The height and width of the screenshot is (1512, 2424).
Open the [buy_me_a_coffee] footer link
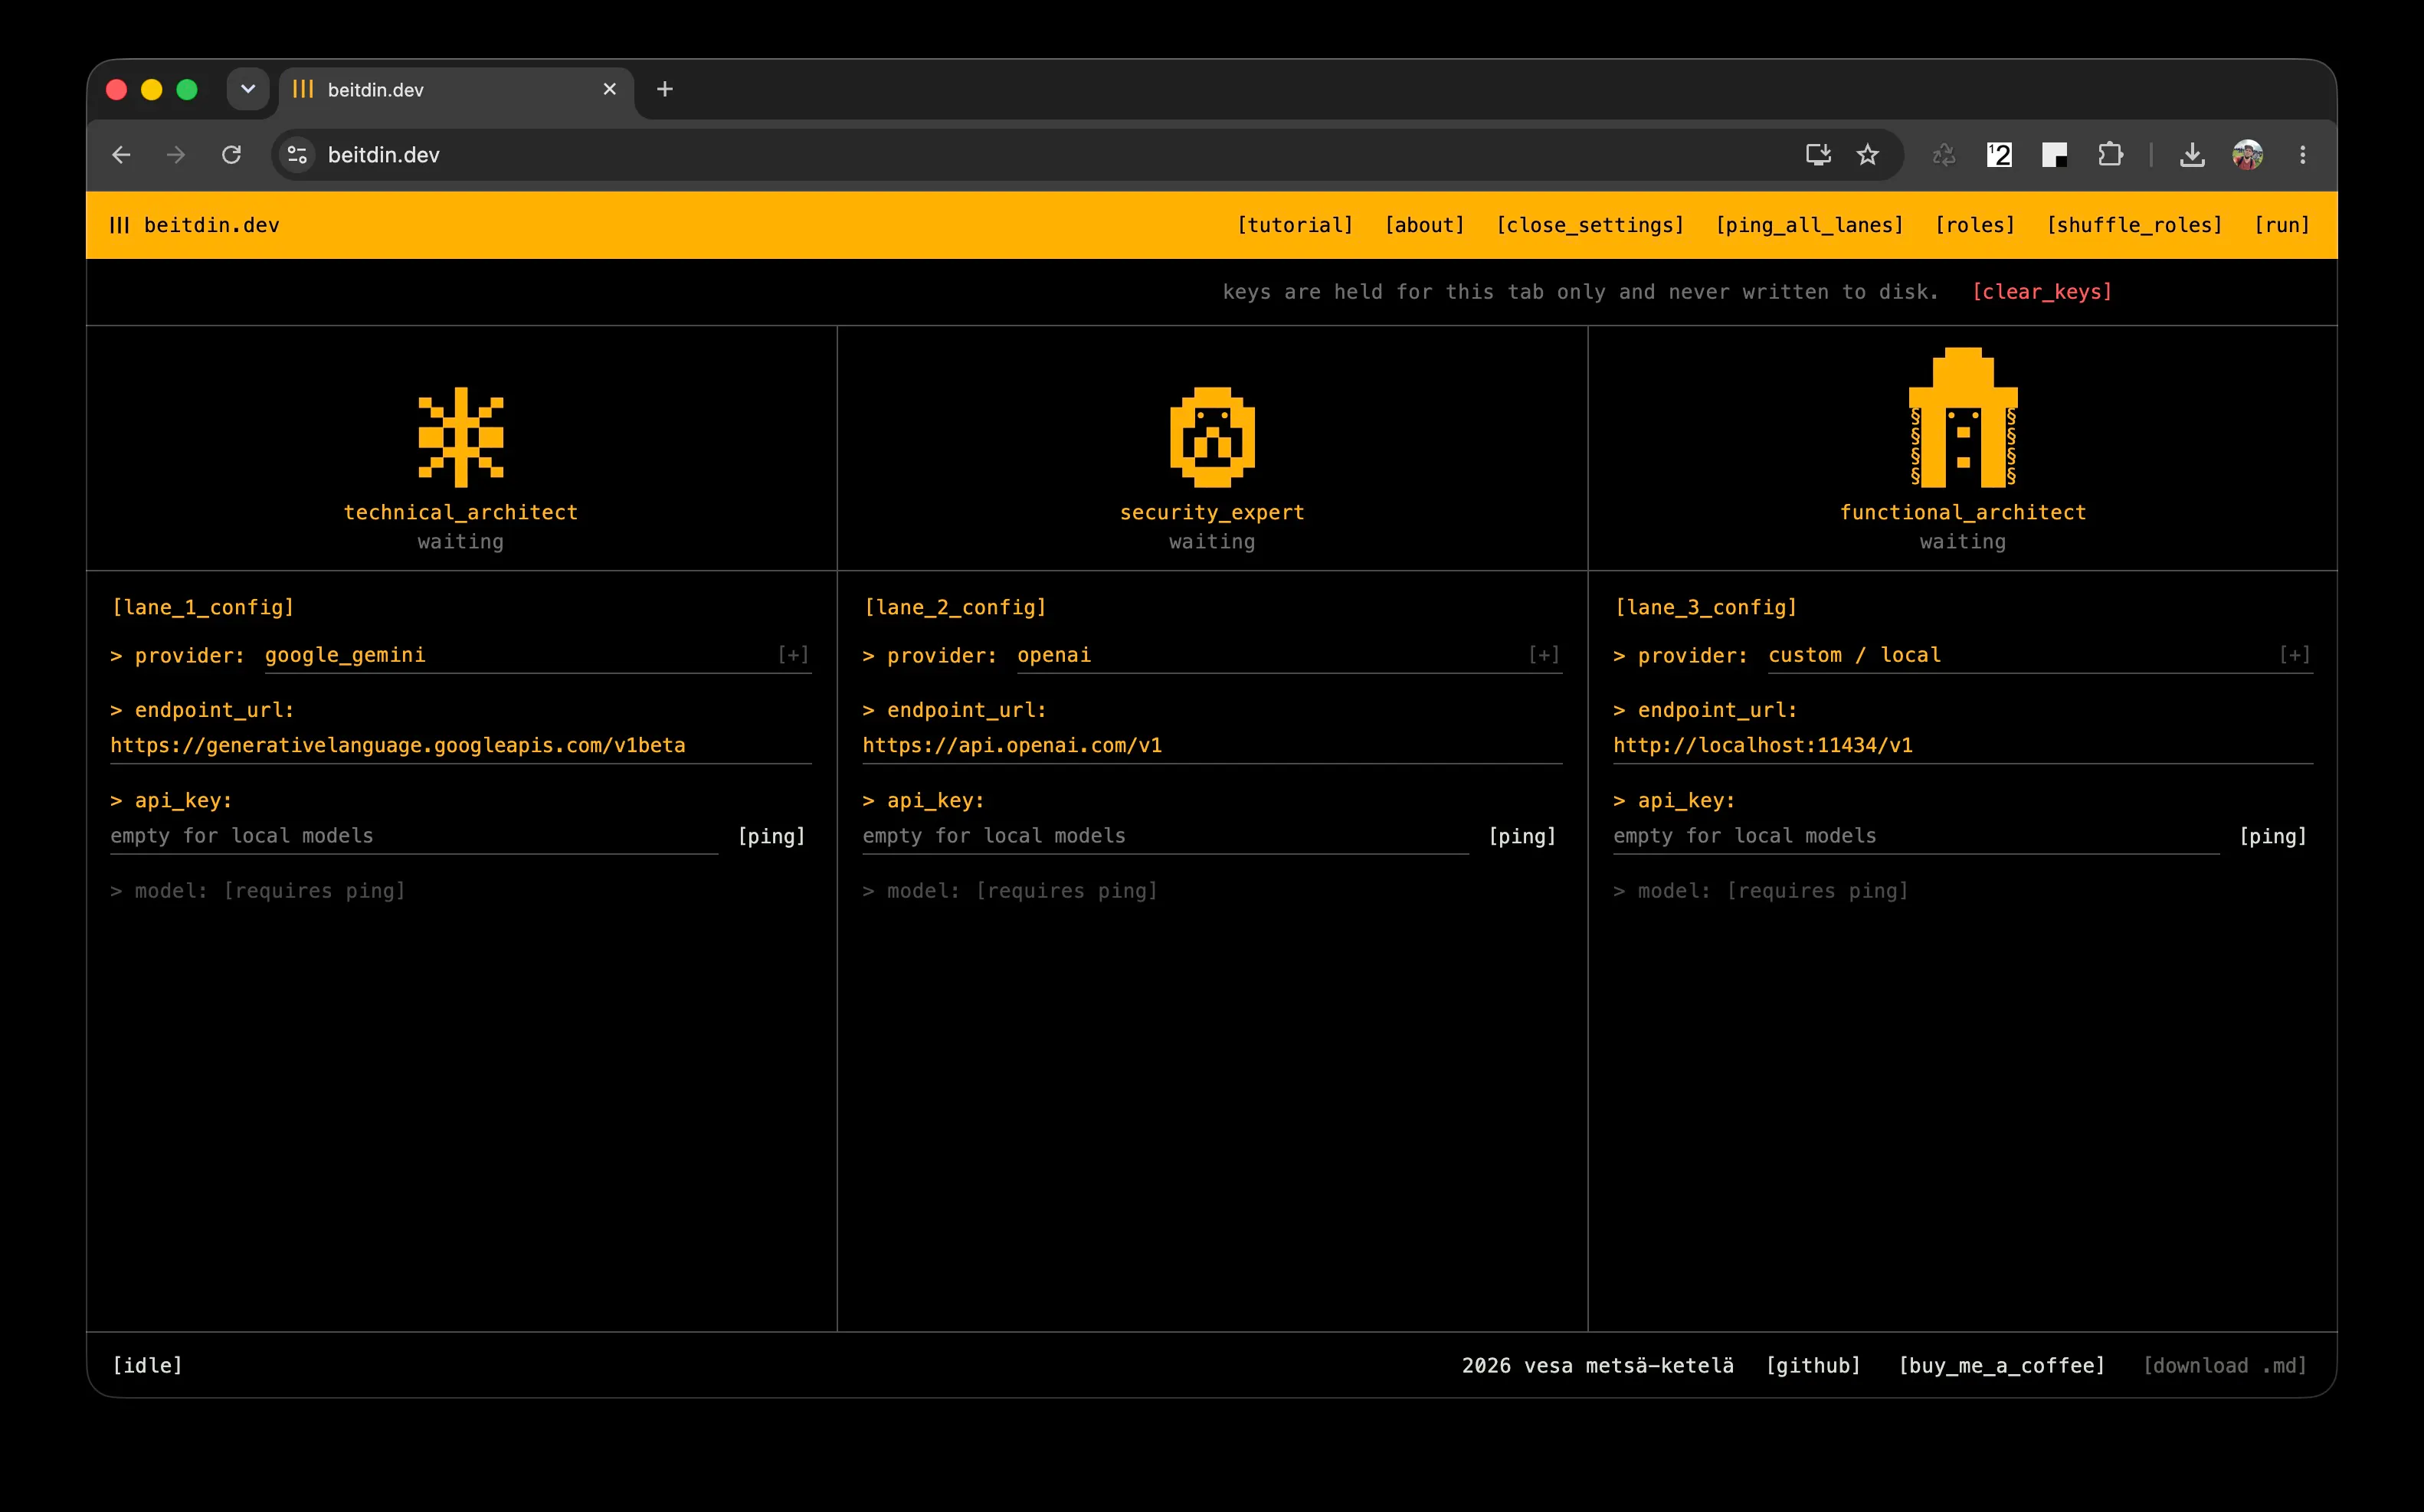(2002, 1365)
